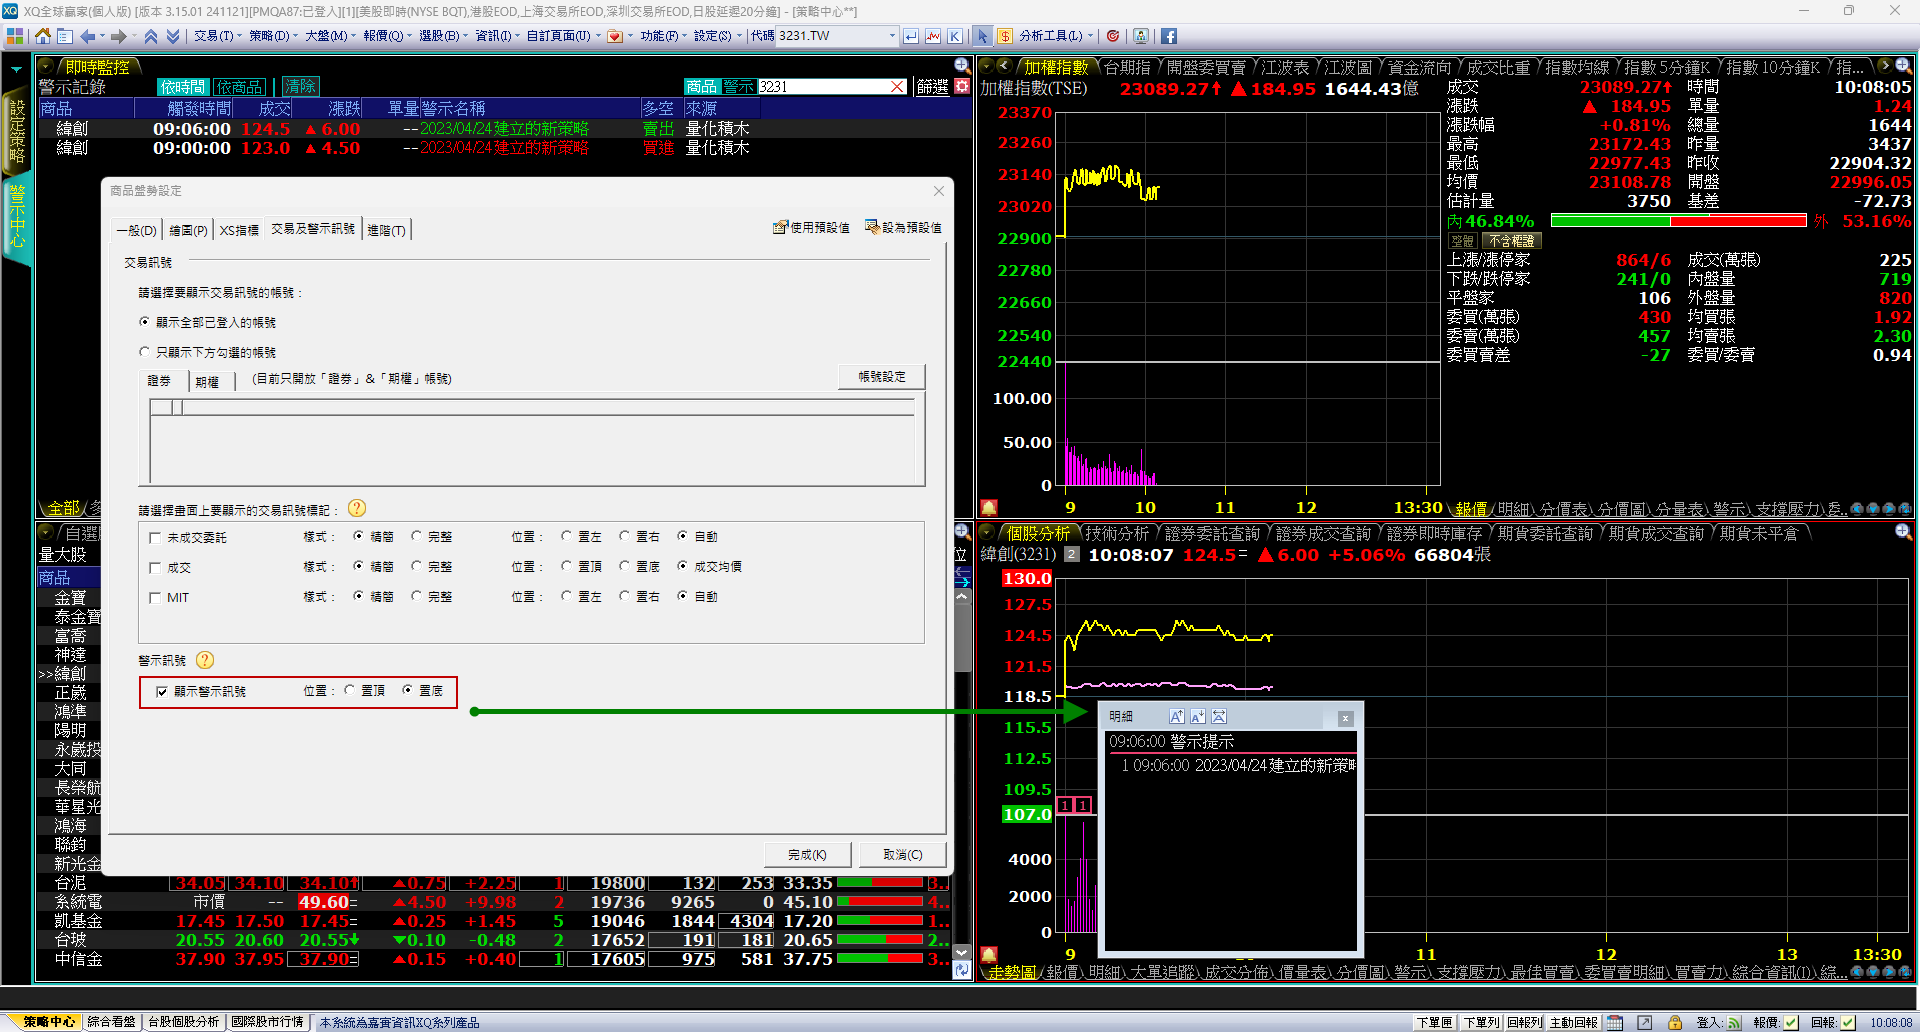
Task: Click the Home icon in main toolbar
Action: (42, 36)
